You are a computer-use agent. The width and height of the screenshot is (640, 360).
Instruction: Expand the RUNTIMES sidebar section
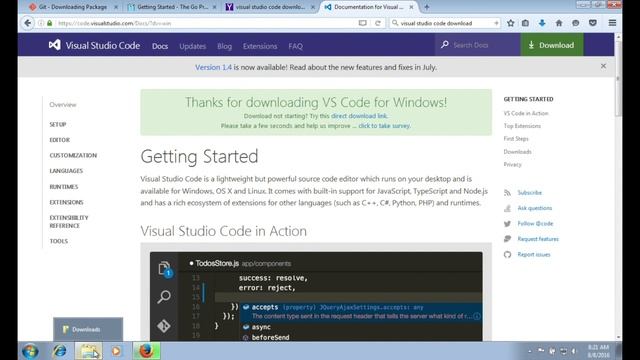point(64,187)
